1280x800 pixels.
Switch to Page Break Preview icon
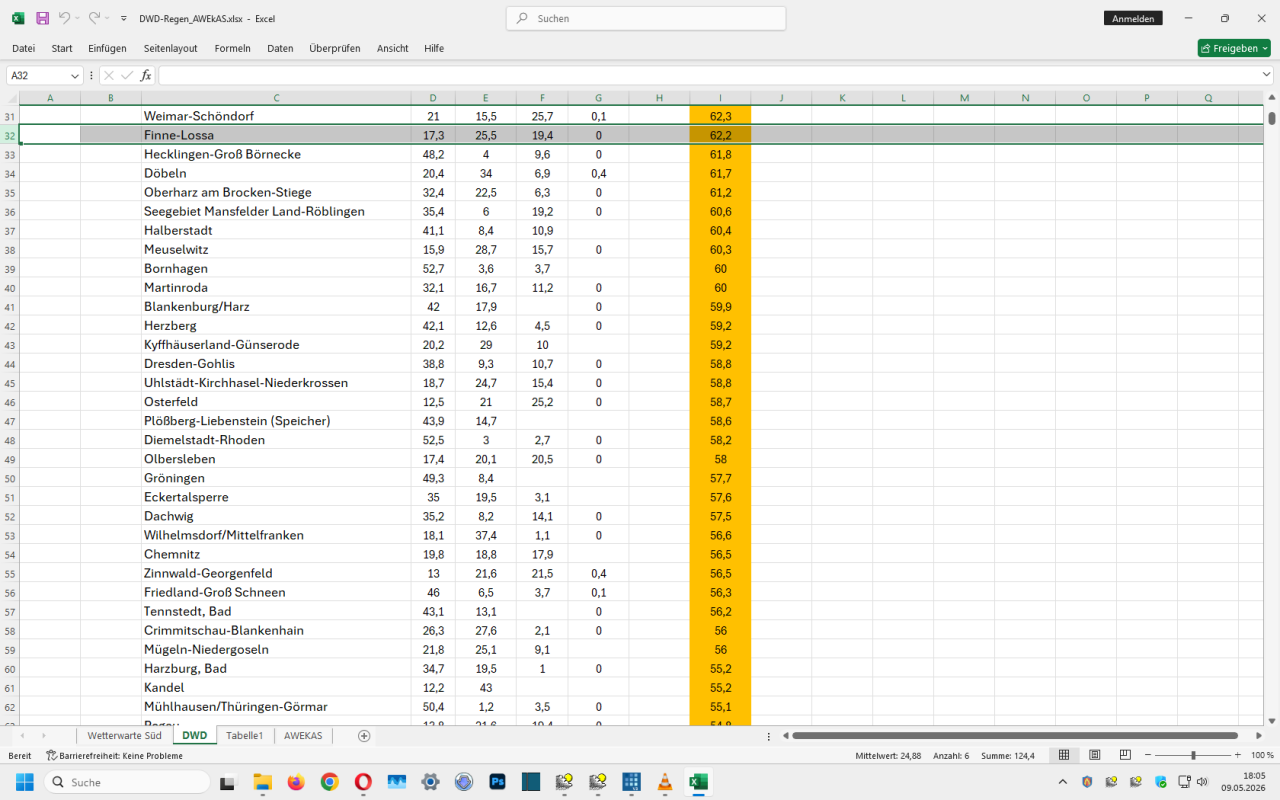[1125, 755]
